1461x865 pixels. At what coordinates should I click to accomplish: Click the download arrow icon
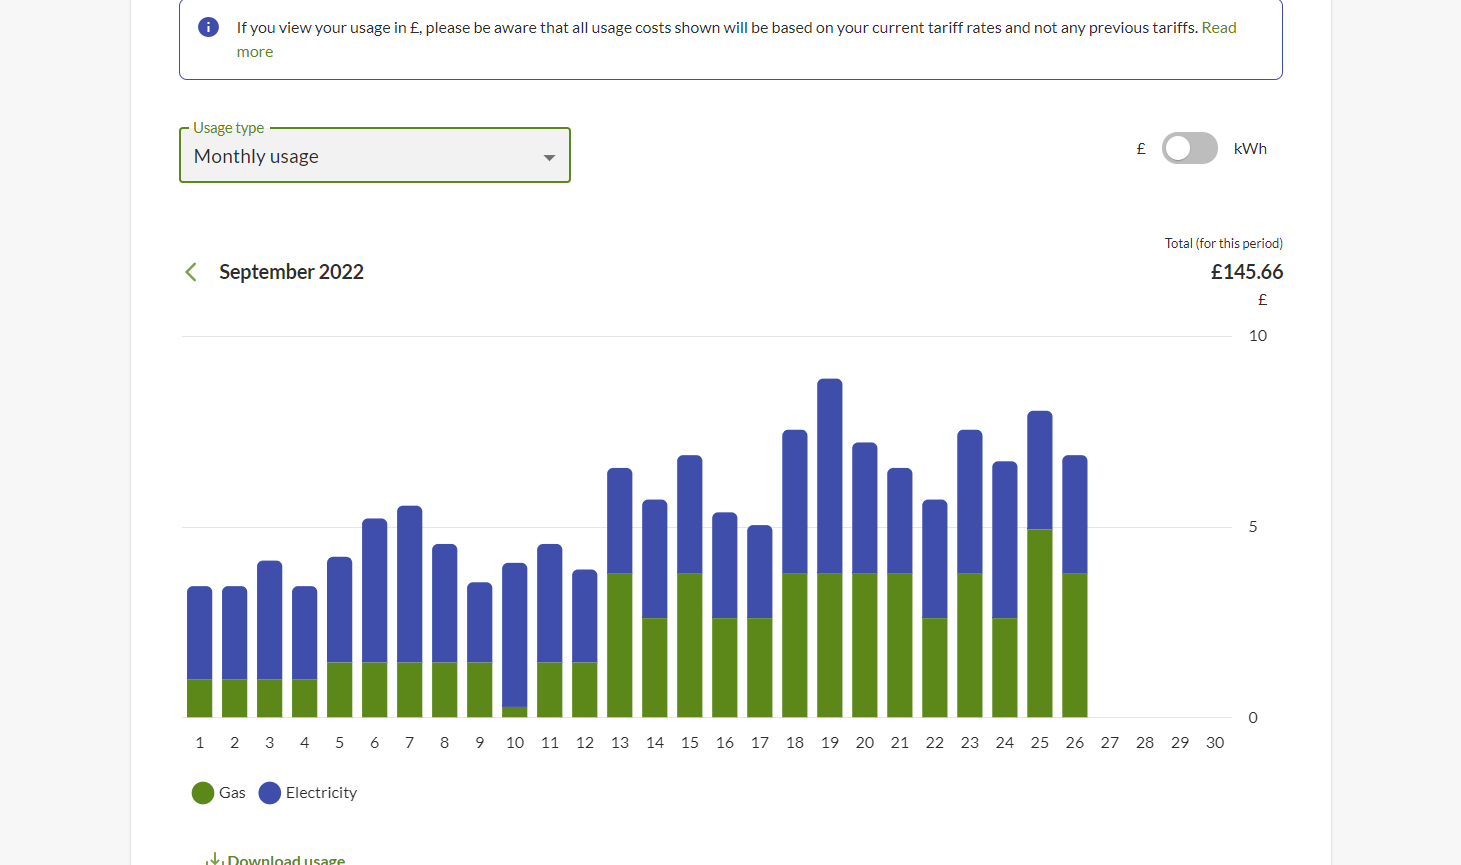click(x=213, y=859)
